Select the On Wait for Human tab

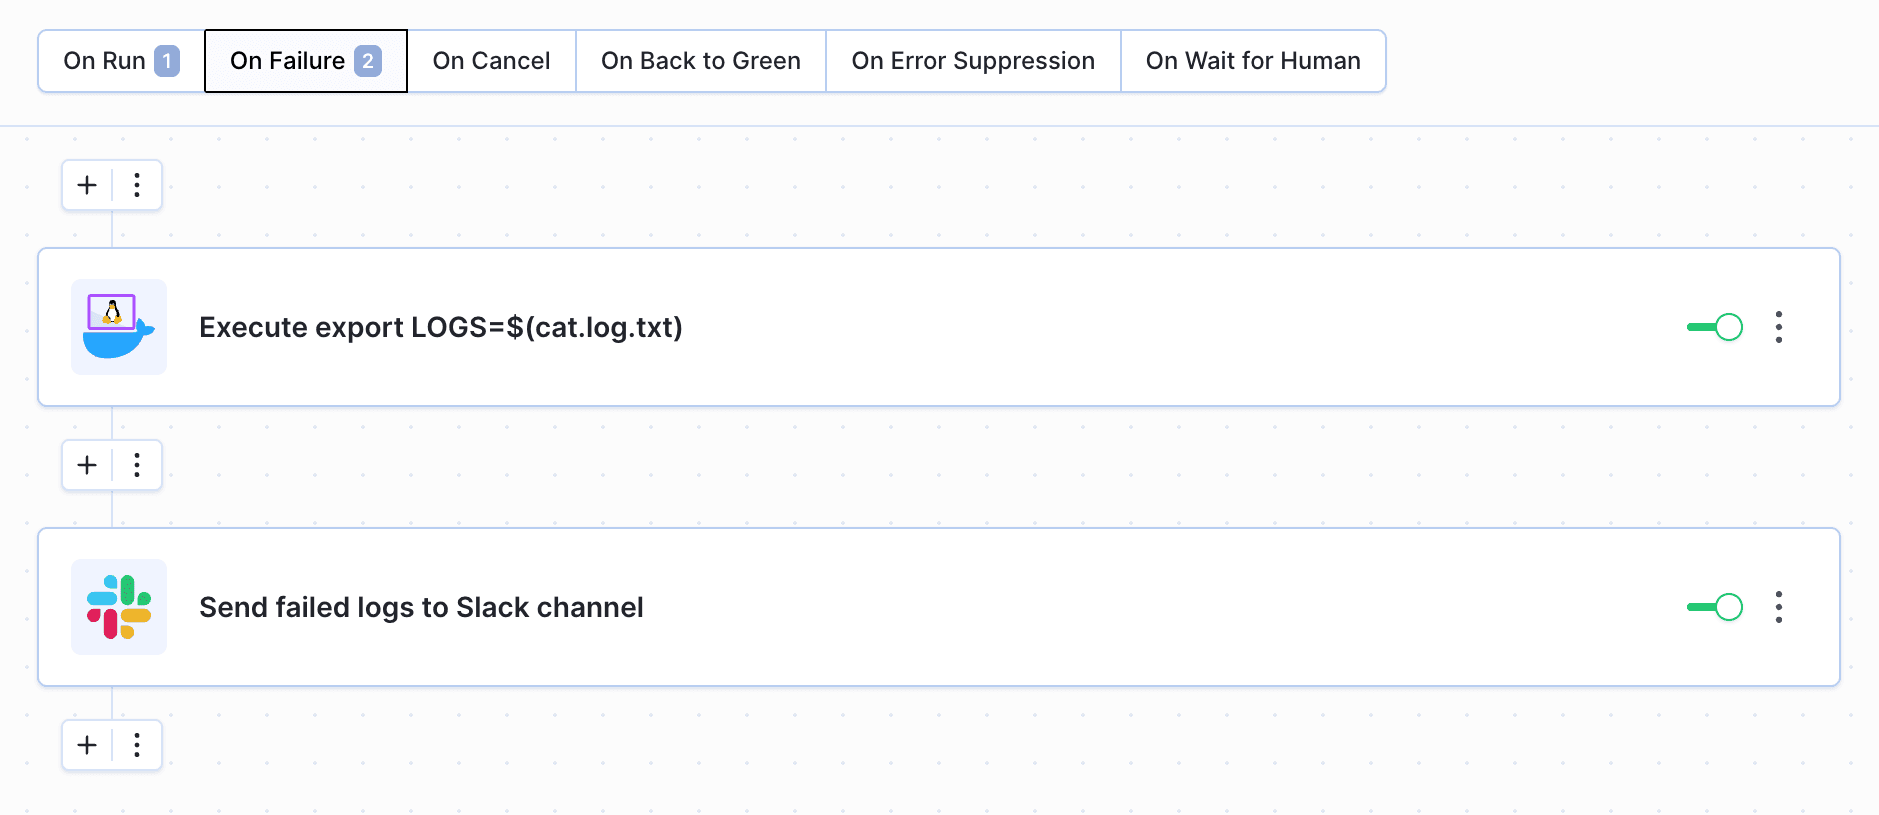[1252, 61]
